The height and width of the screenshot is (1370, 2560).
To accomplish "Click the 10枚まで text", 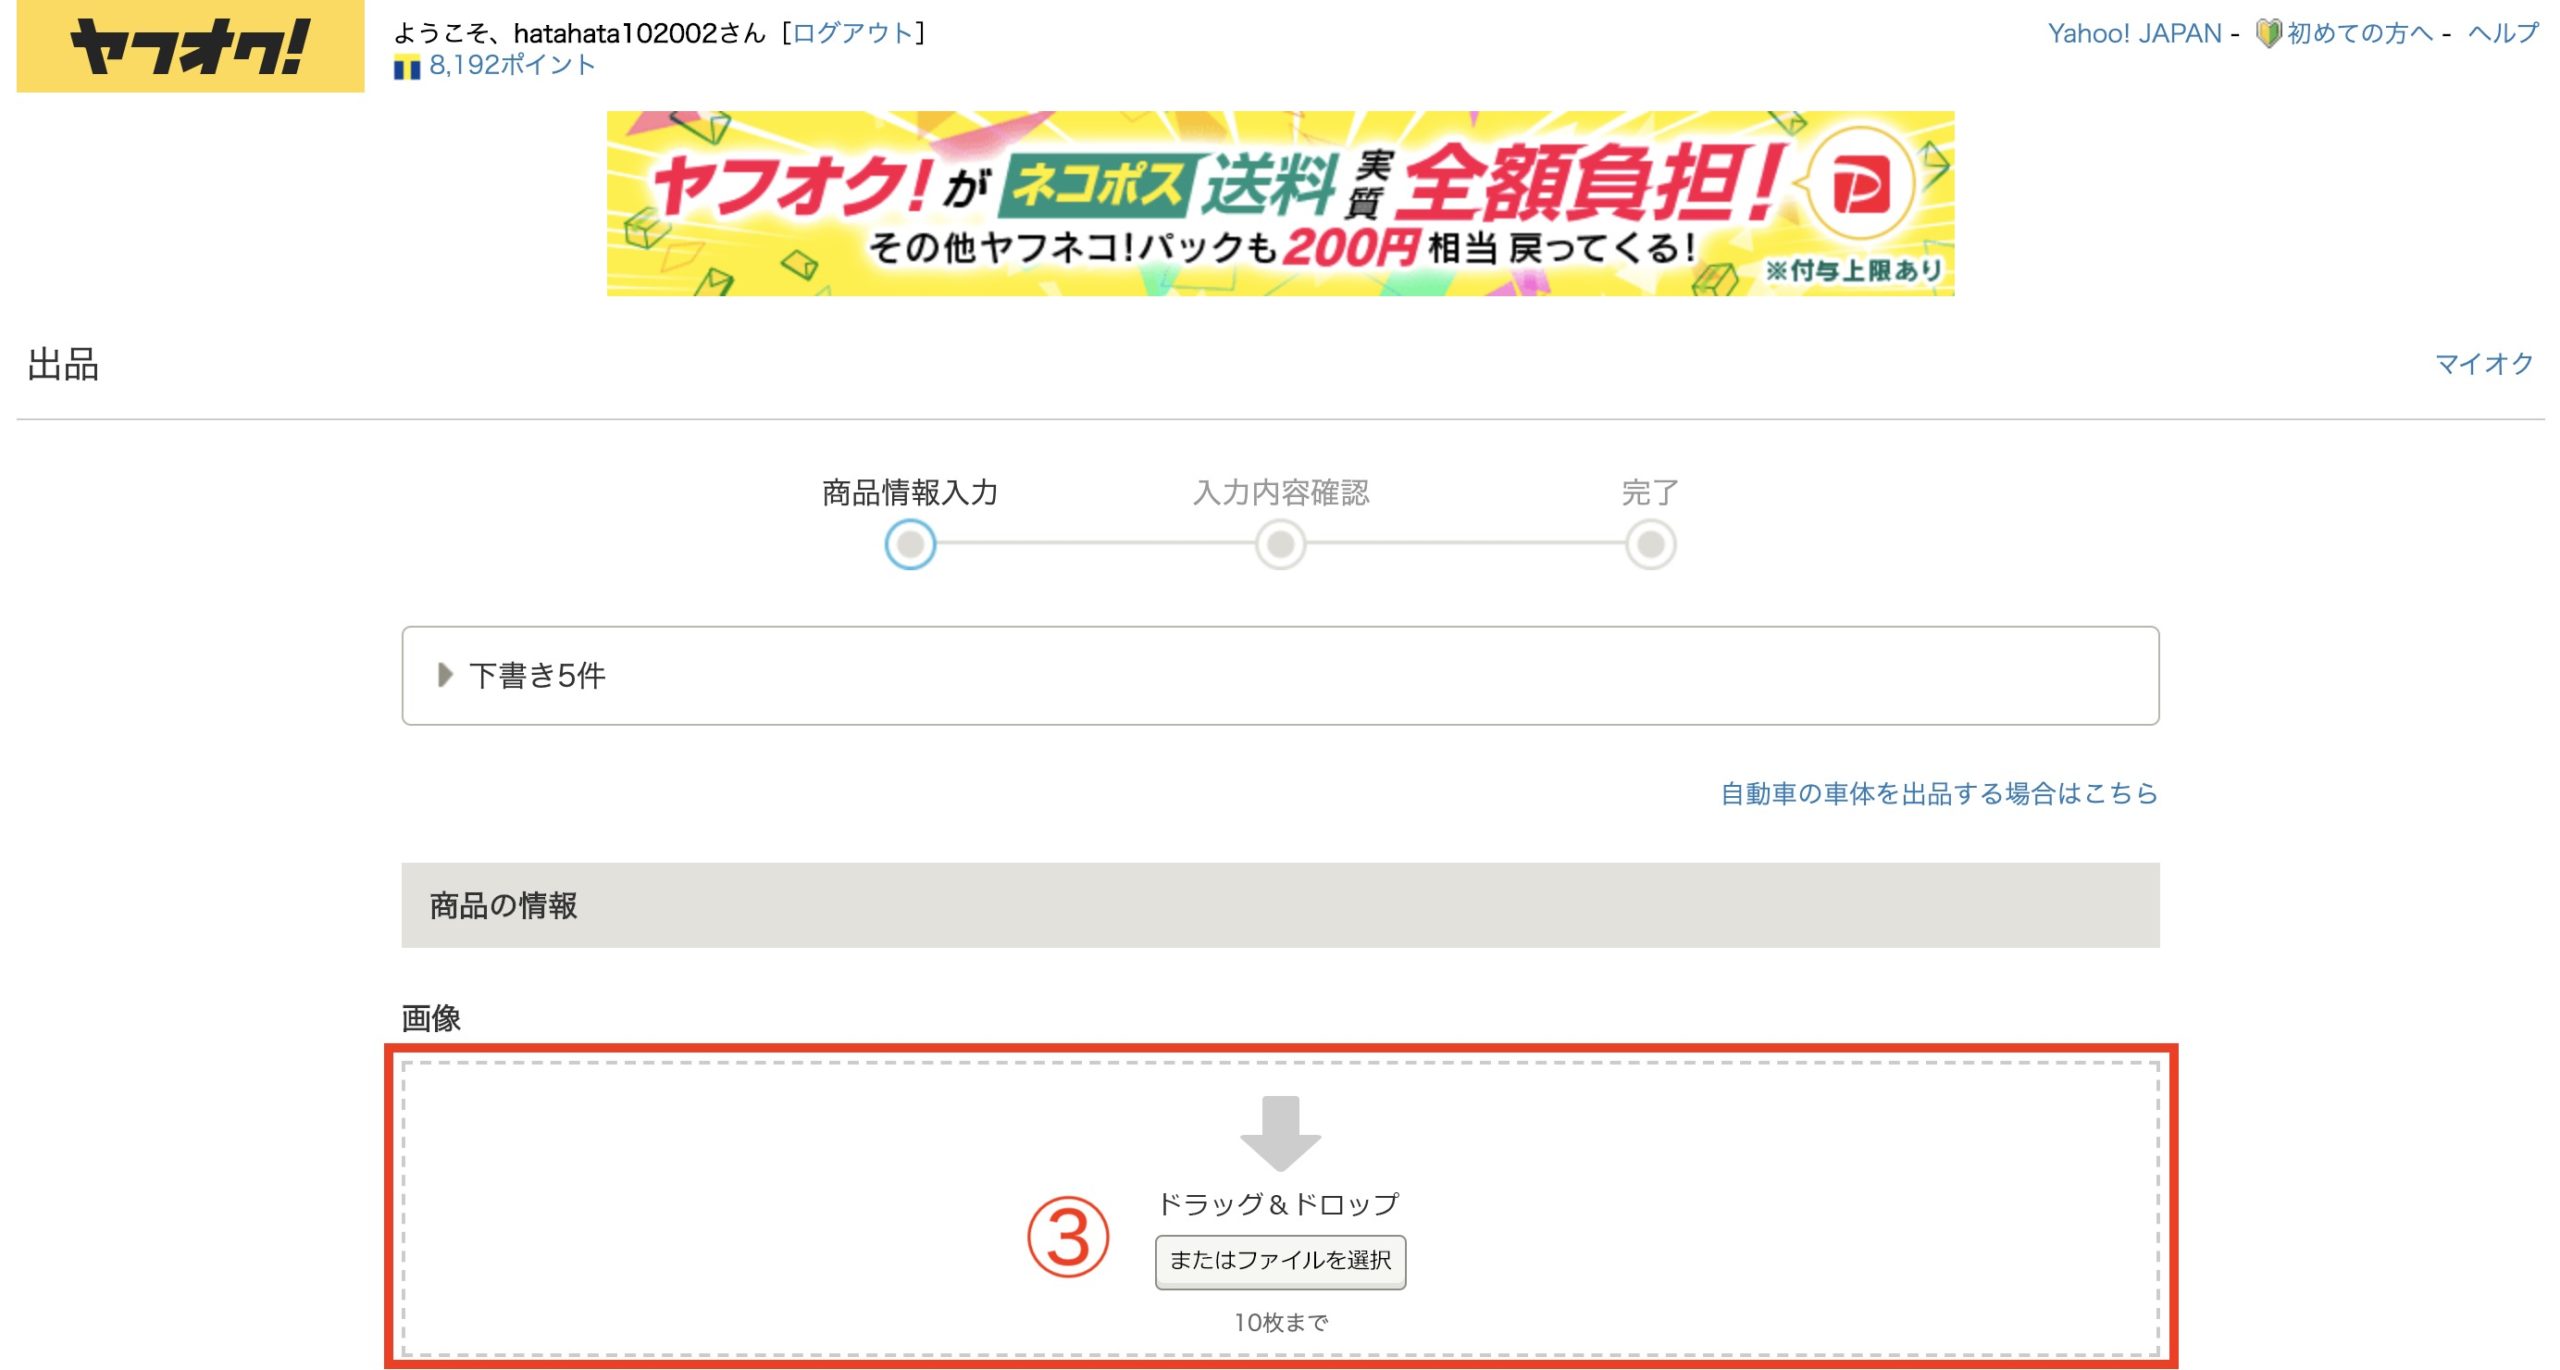I will [x=1280, y=1323].
